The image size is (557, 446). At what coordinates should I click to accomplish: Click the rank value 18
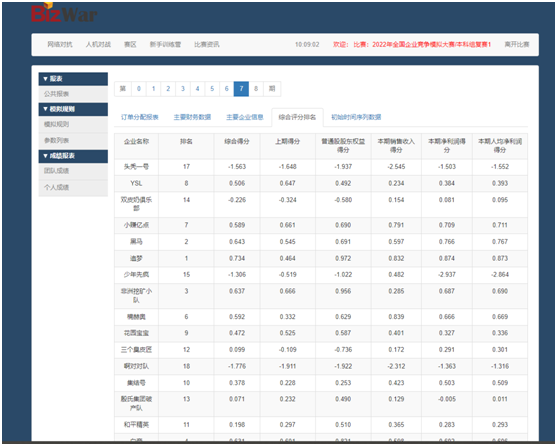[186, 366]
